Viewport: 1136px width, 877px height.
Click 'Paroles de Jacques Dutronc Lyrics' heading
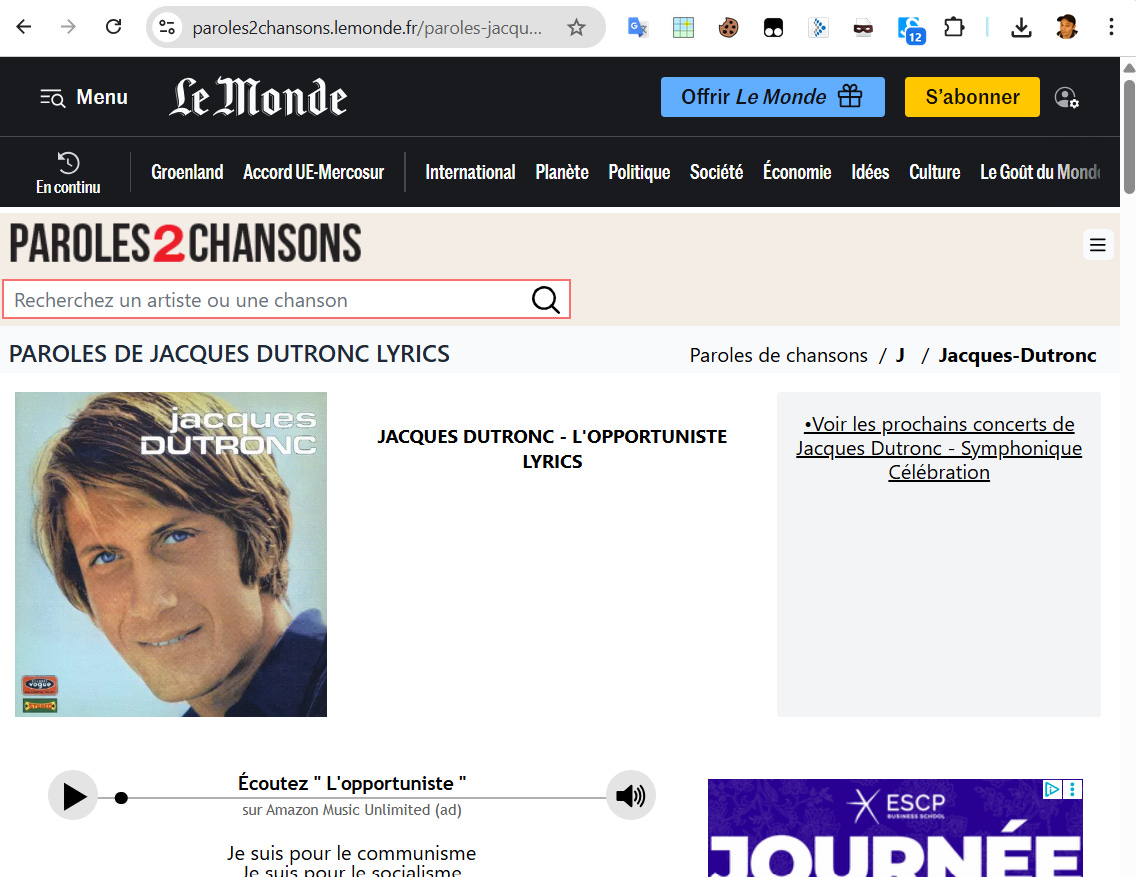point(230,353)
